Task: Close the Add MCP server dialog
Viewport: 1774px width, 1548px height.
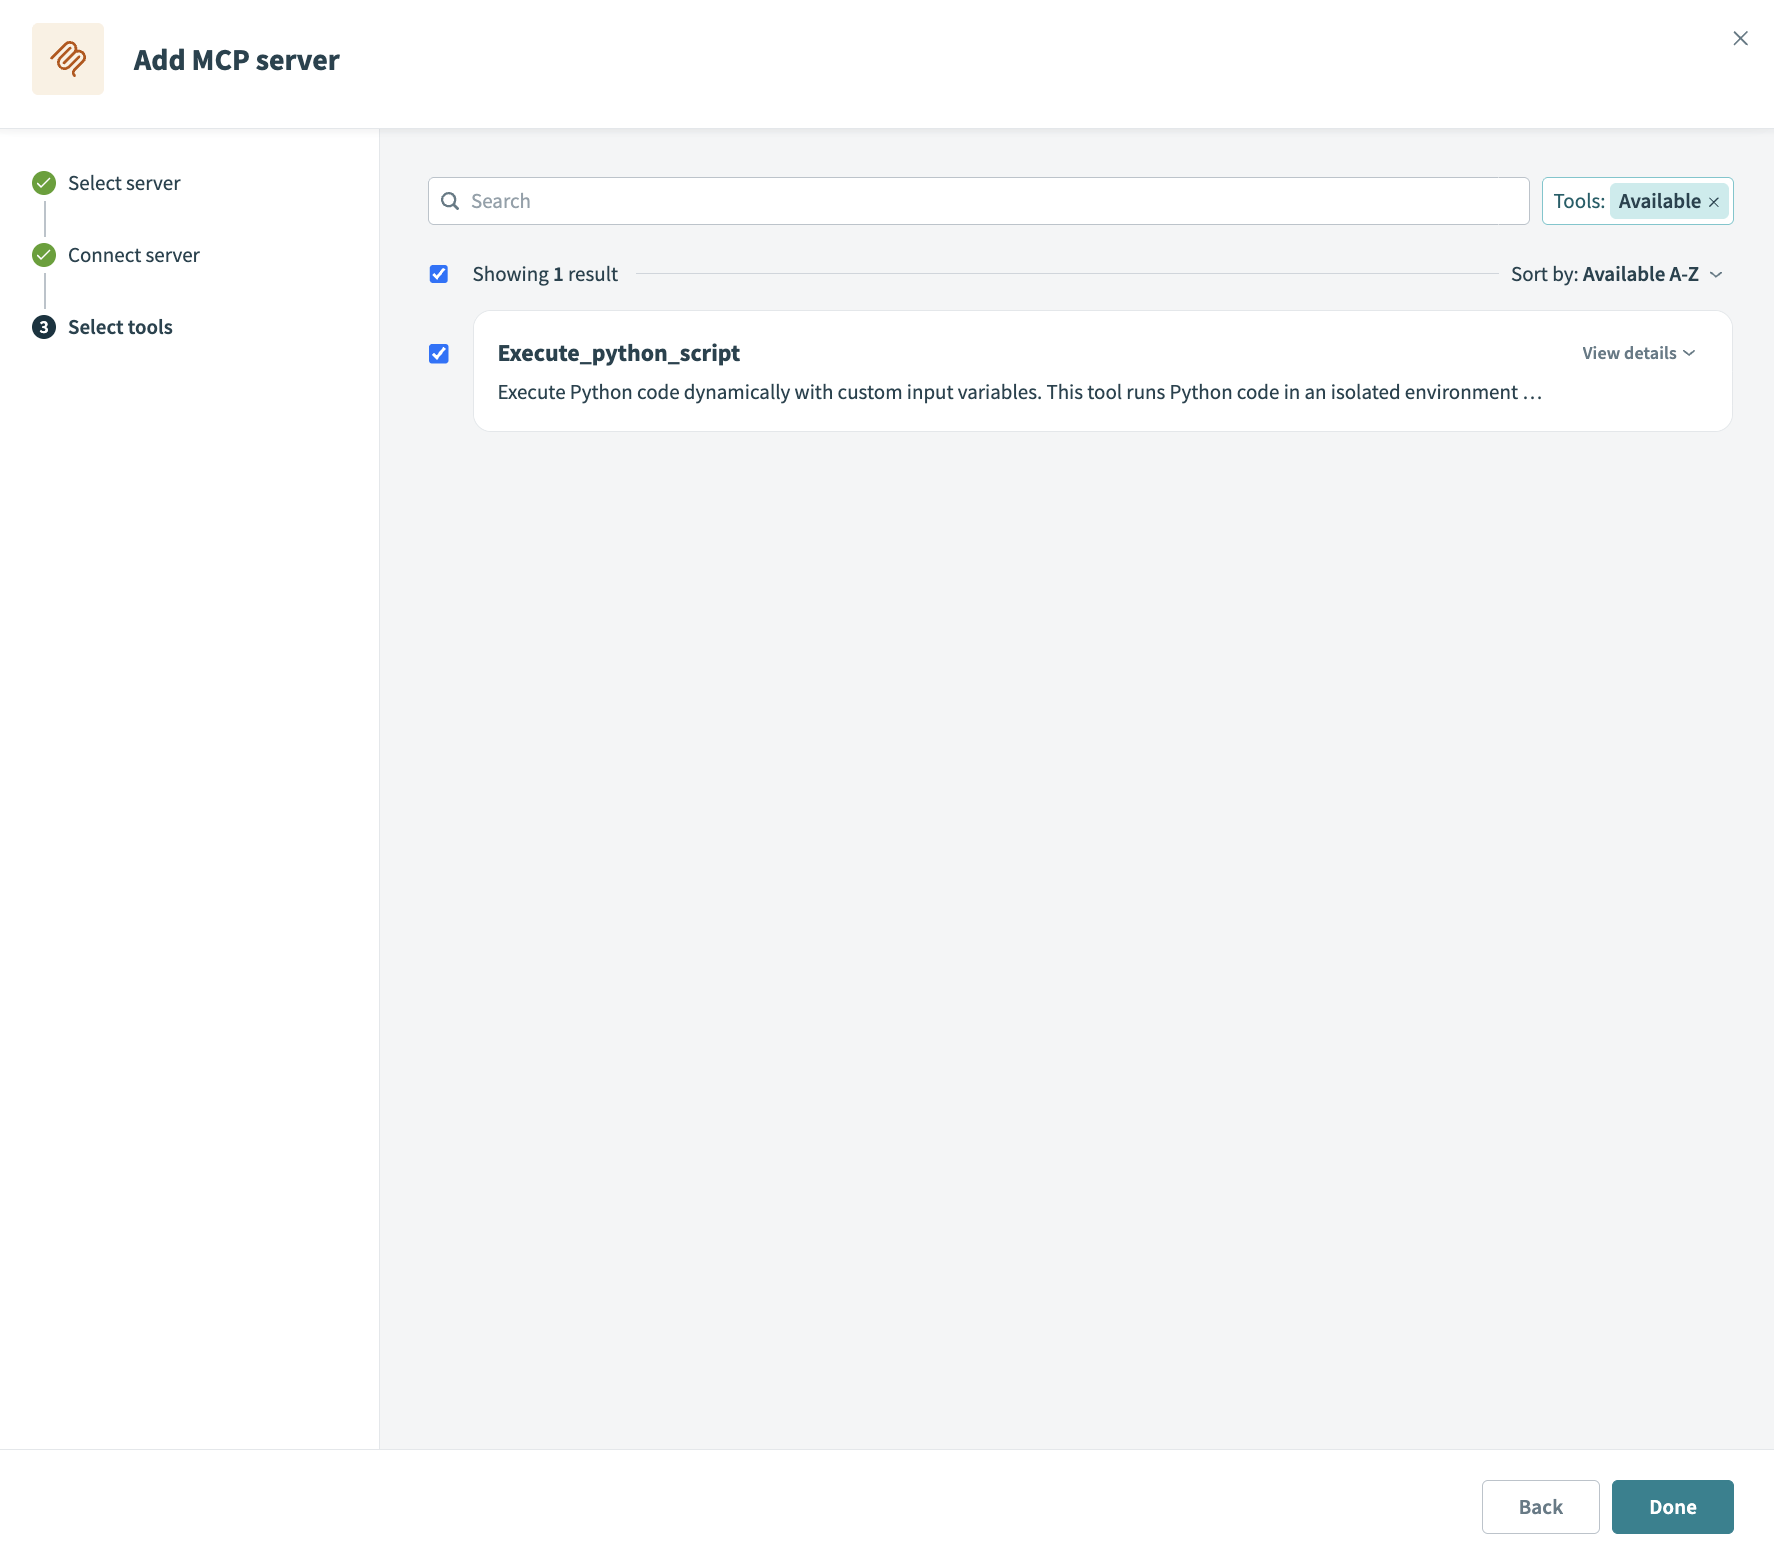Action: (x=1740, y=38)
